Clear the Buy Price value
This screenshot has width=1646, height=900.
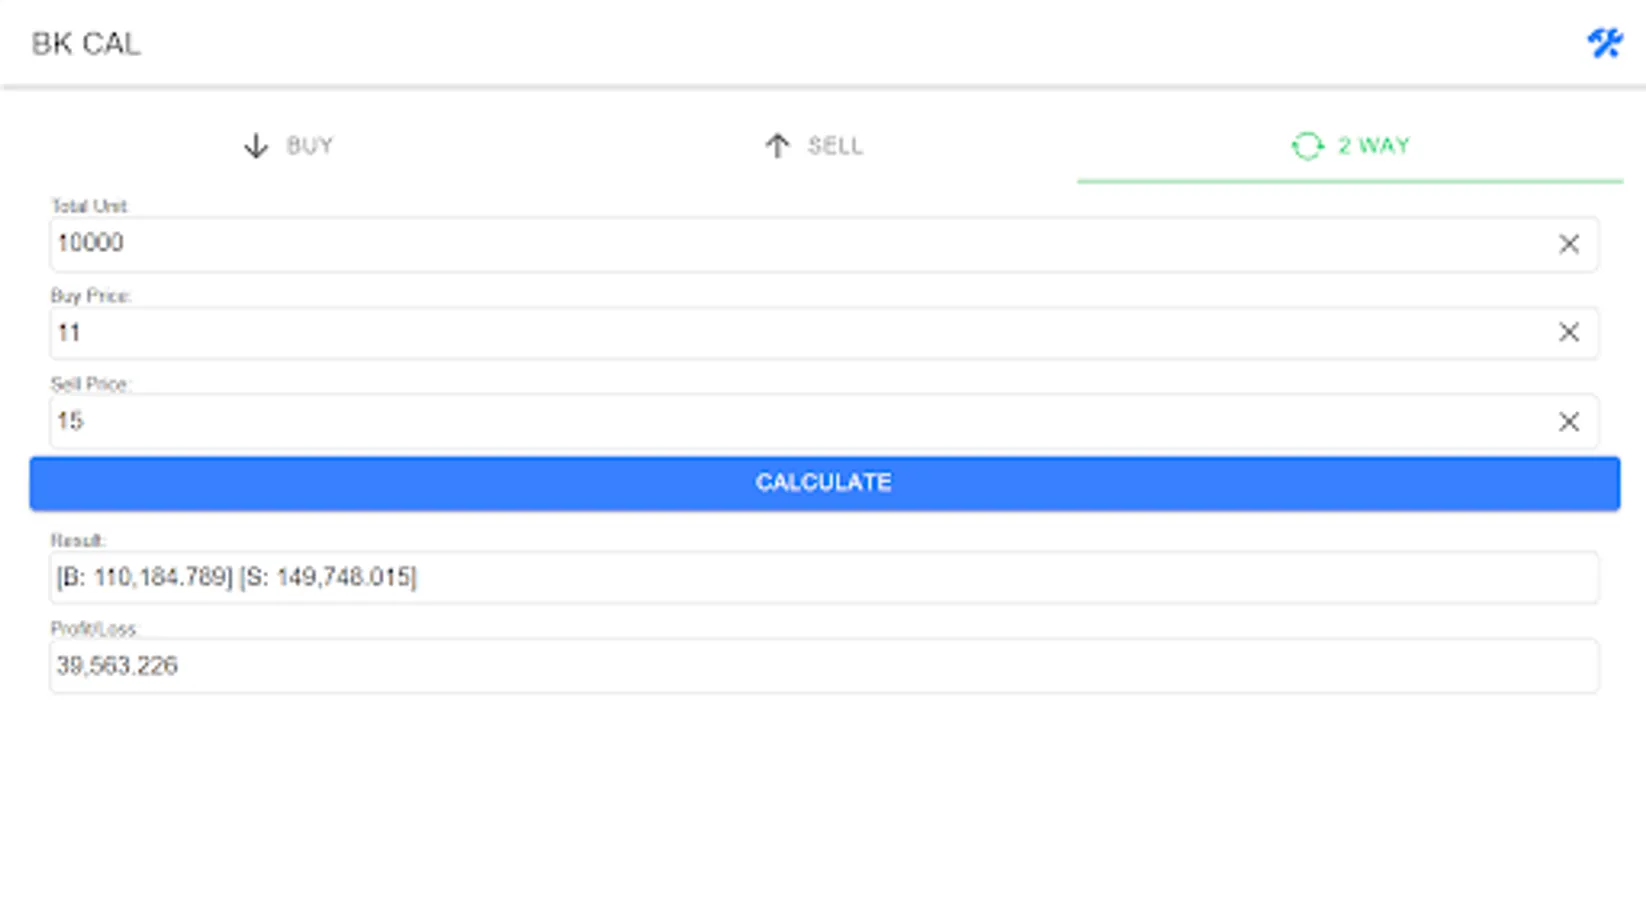(x=1568, y=332)
